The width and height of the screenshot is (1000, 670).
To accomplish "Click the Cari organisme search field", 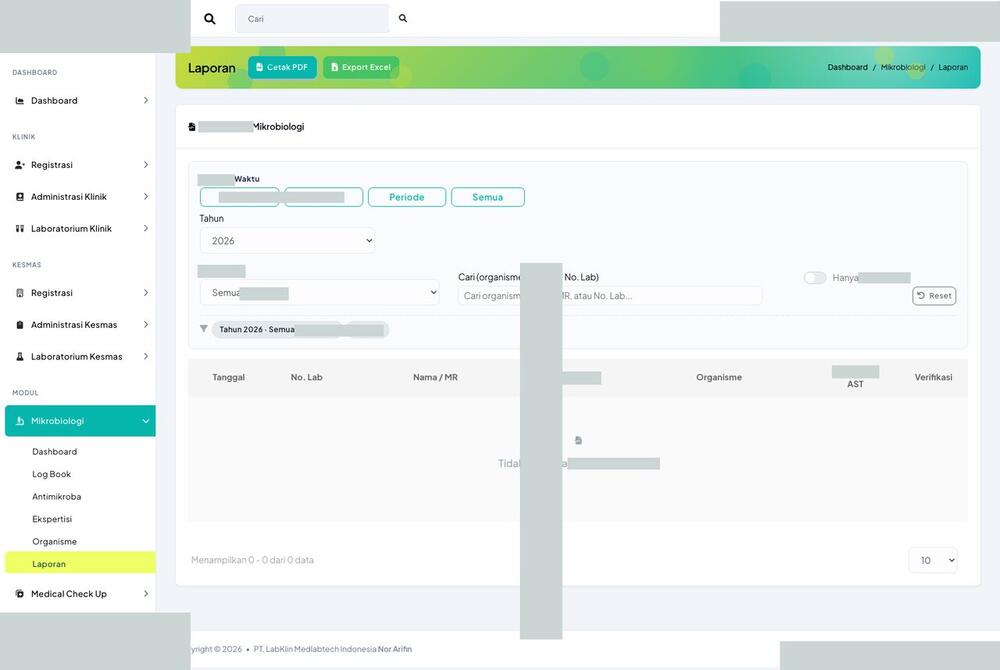I will pos(610,296).
